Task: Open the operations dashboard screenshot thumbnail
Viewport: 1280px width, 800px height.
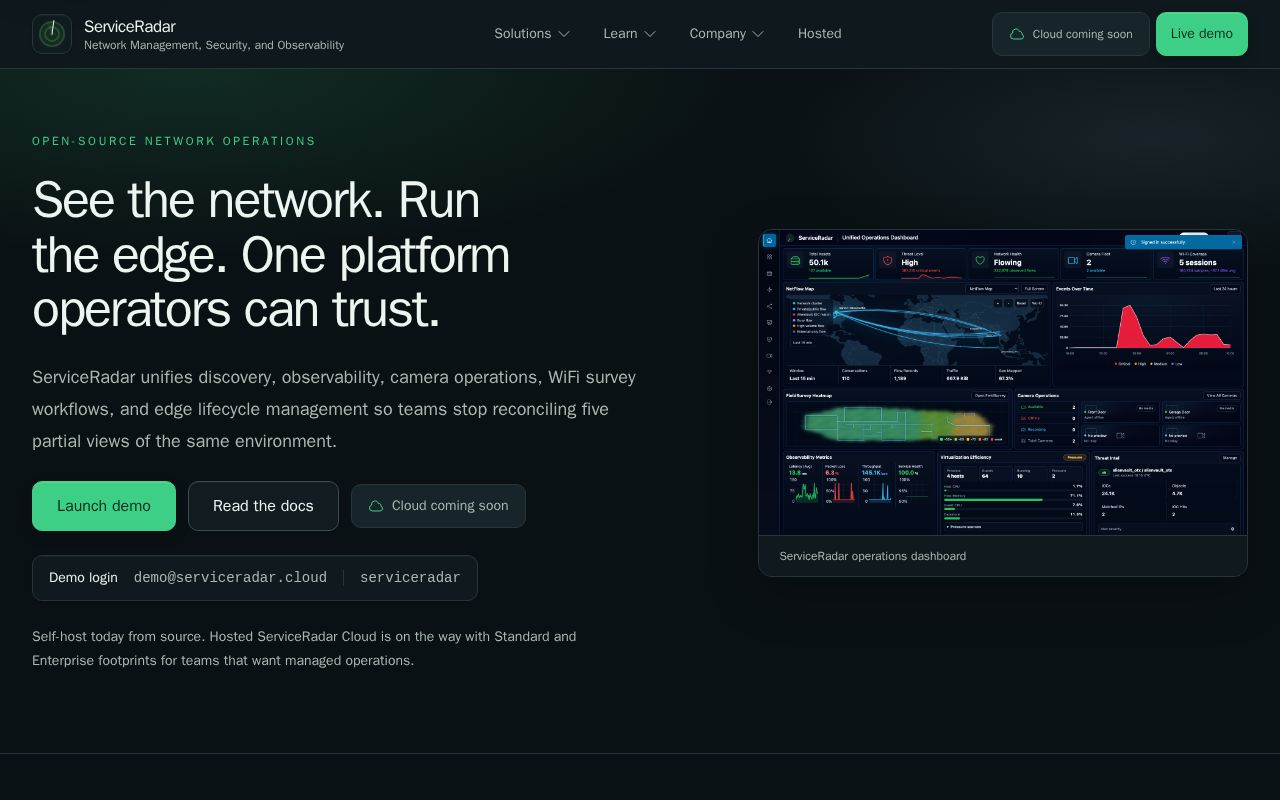Action: (x=1003, y=383)
